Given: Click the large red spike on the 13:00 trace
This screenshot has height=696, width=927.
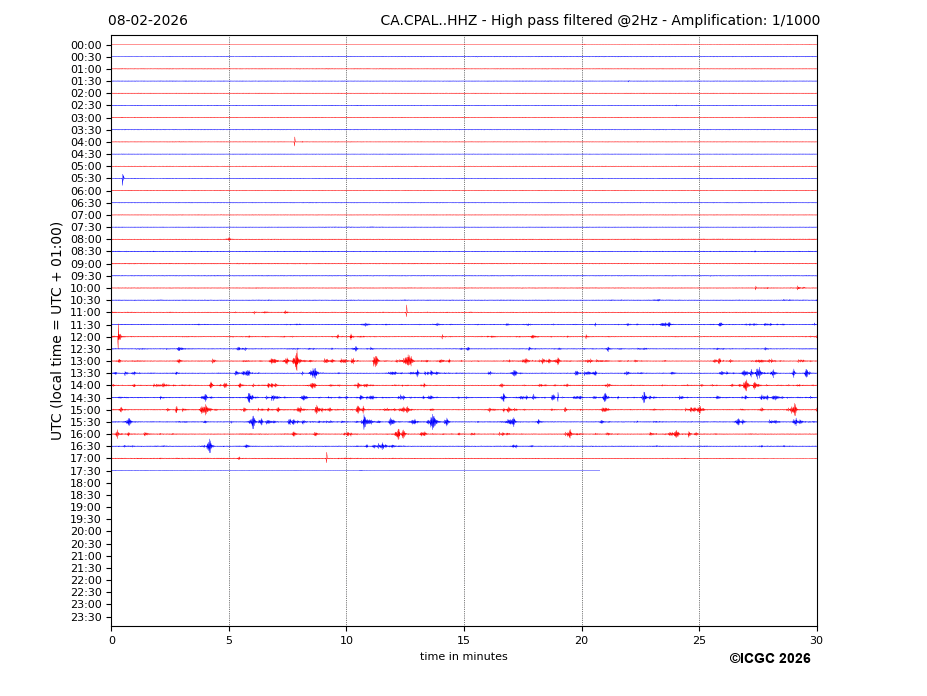Looking at the screenshot, I should tap(295, 361).
